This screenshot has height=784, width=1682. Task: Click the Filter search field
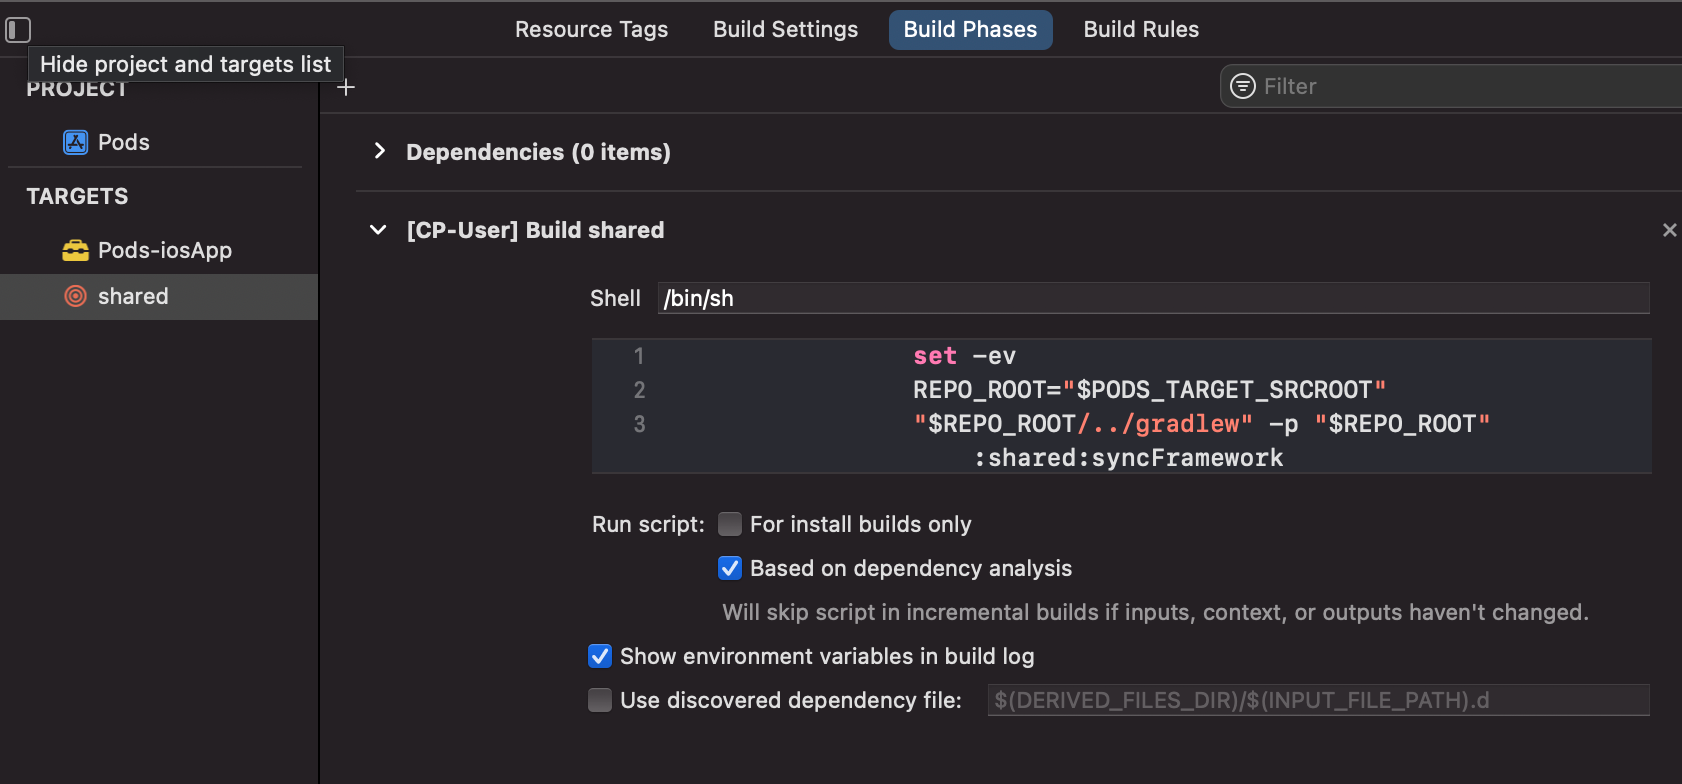click(x=1450, y=86)
